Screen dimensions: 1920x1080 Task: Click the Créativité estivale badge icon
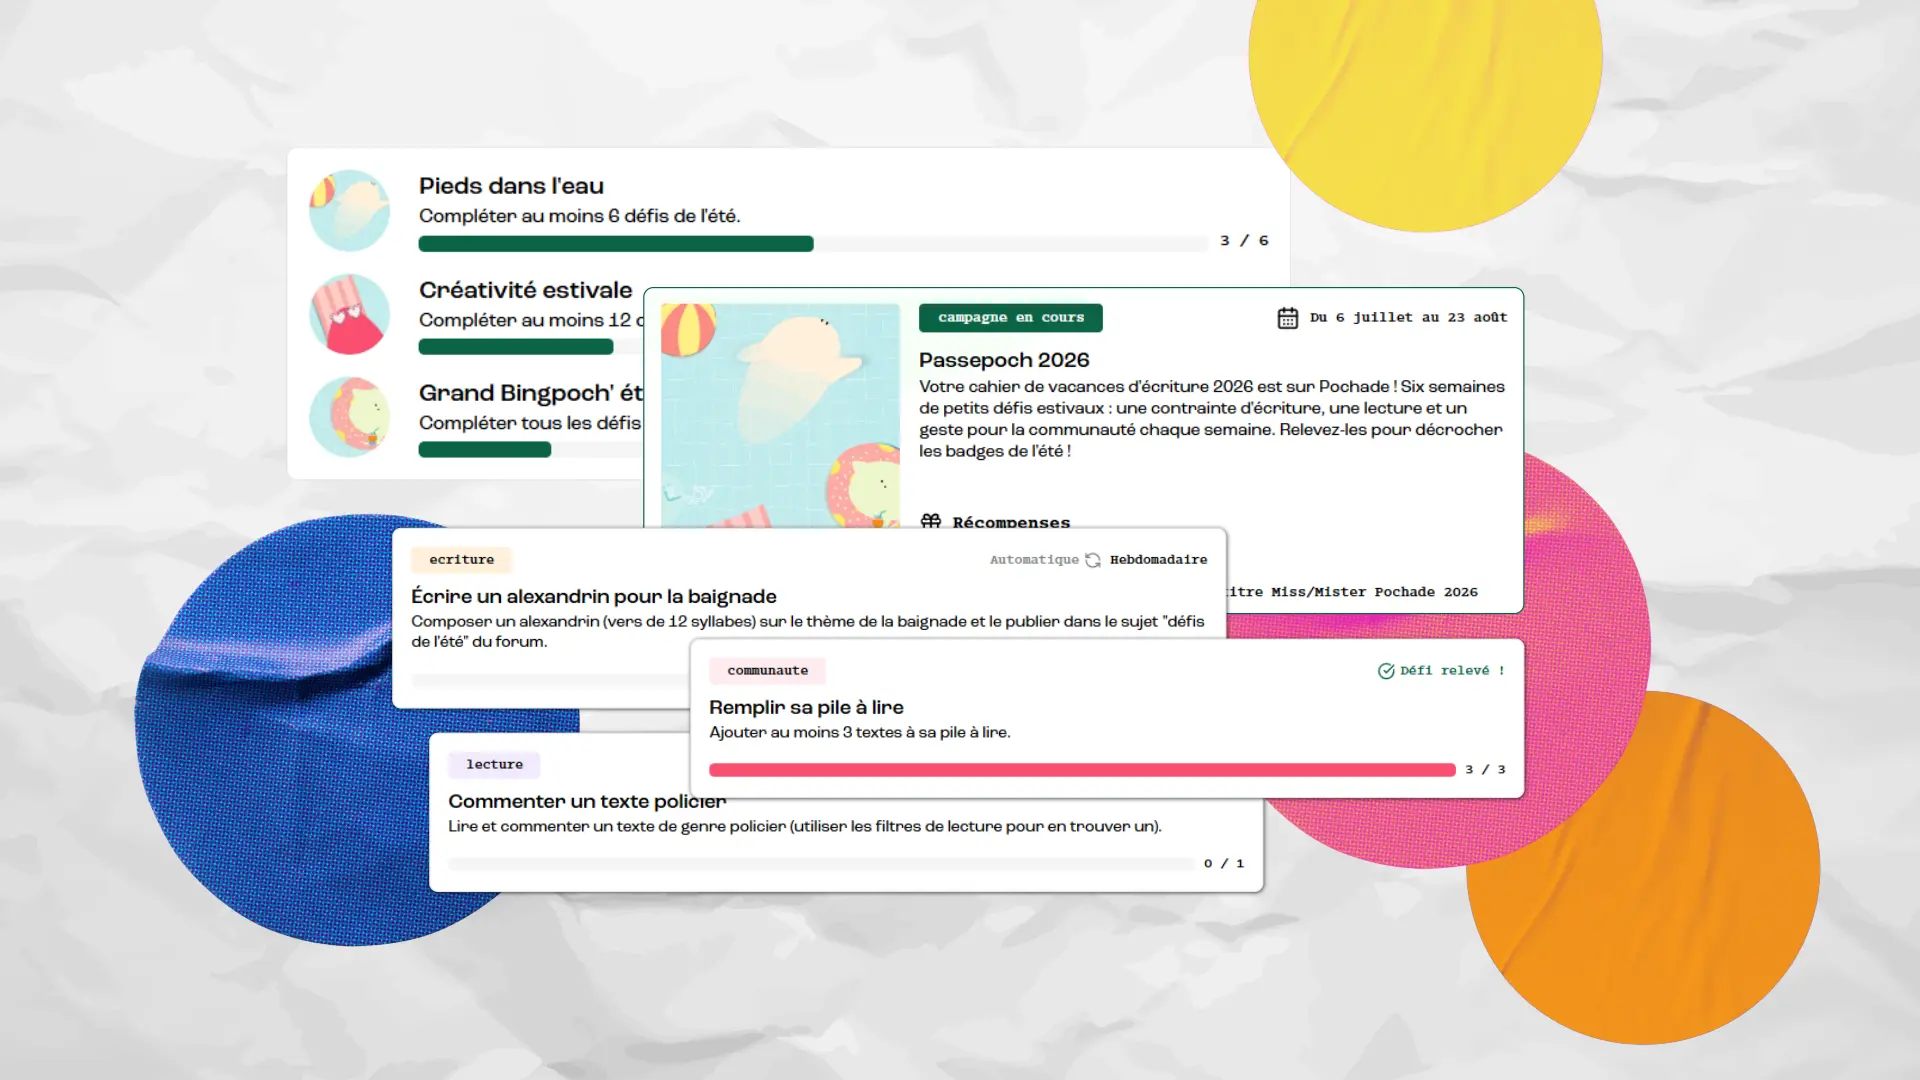point(349,314)
